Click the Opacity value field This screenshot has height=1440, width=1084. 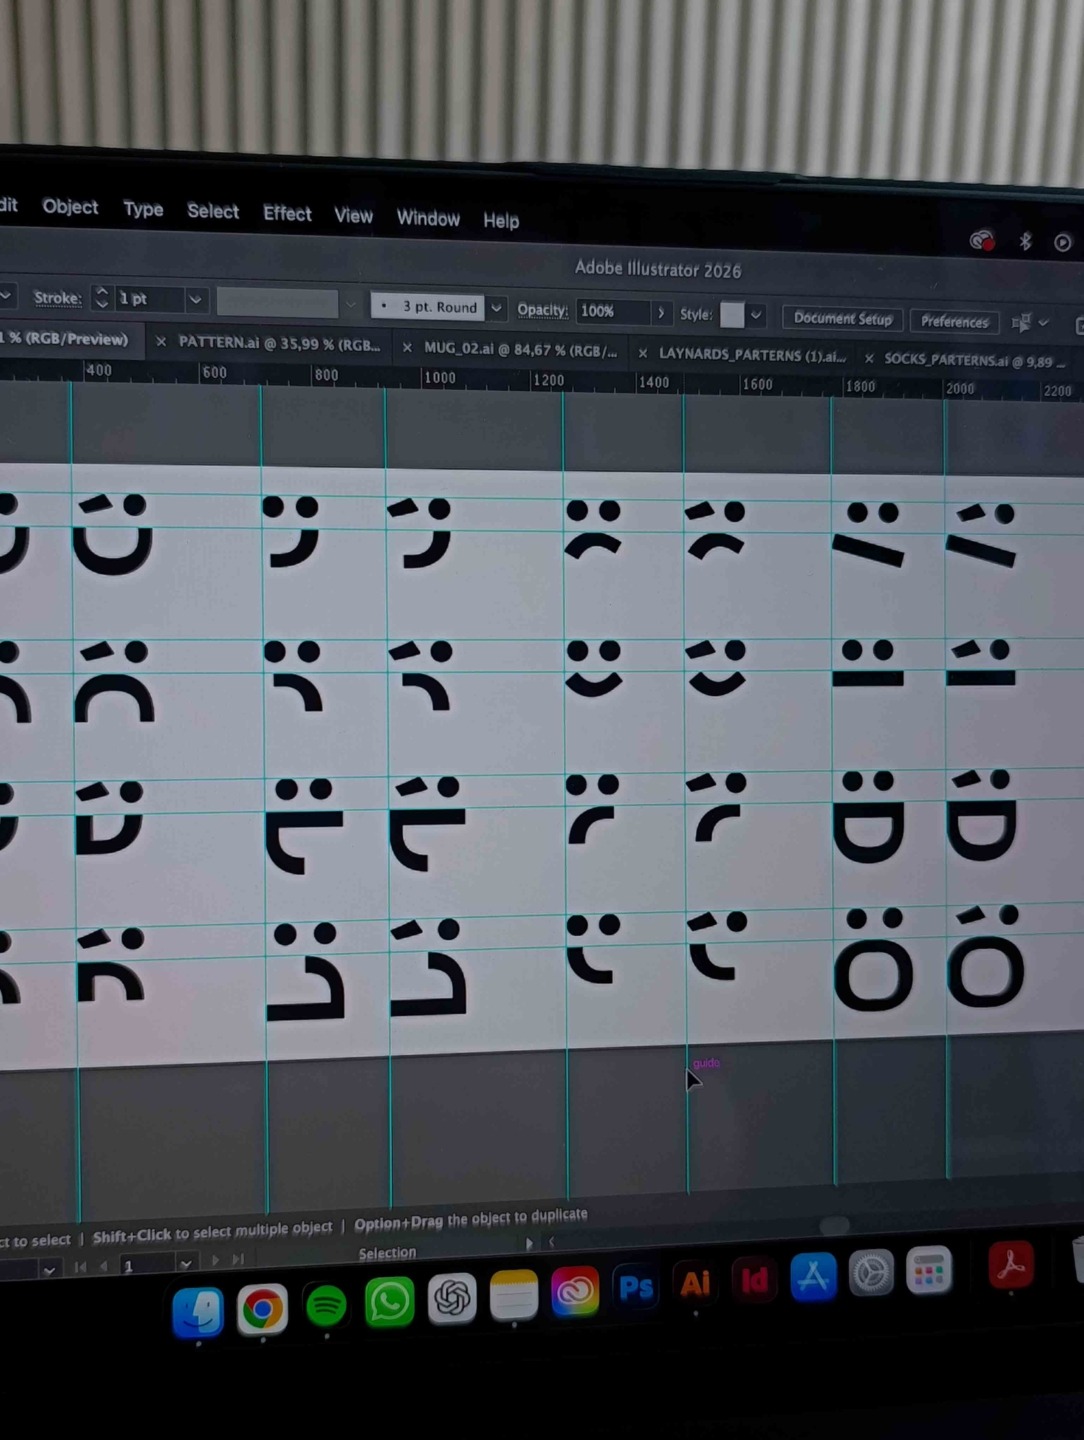click(x=612, y=311)
